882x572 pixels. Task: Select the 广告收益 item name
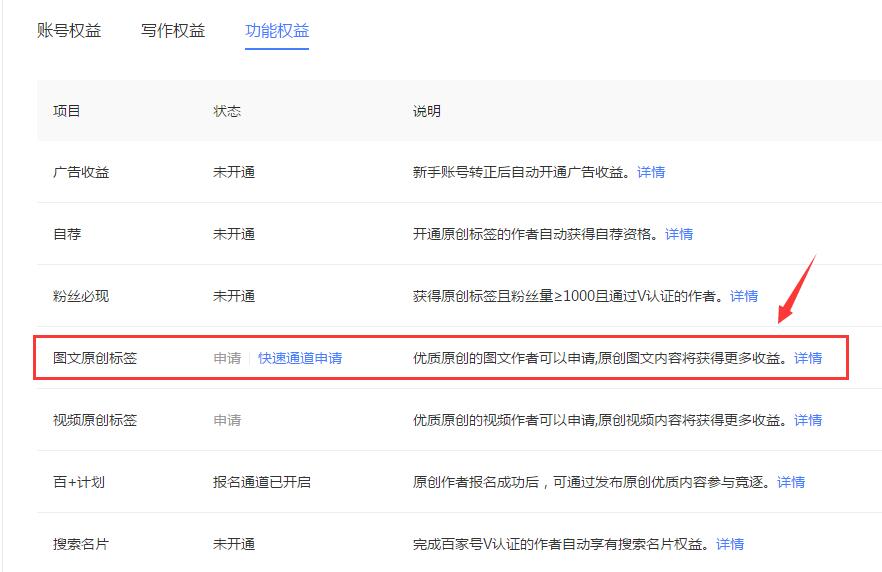[x=81, y=172]
